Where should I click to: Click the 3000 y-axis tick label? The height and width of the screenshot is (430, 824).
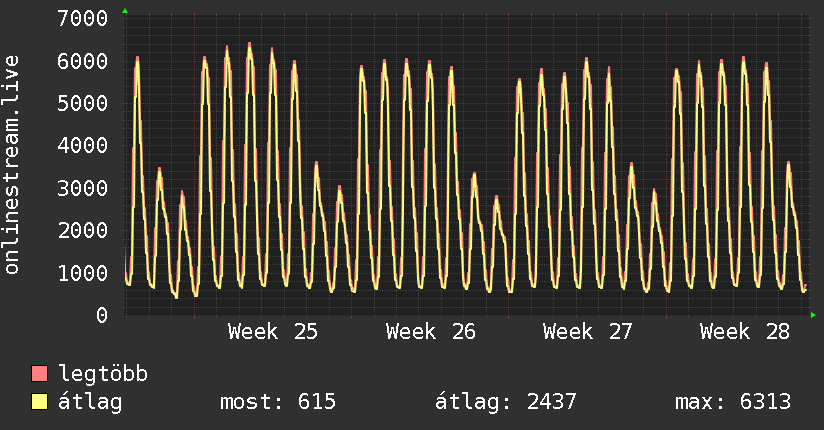[83, 188]
